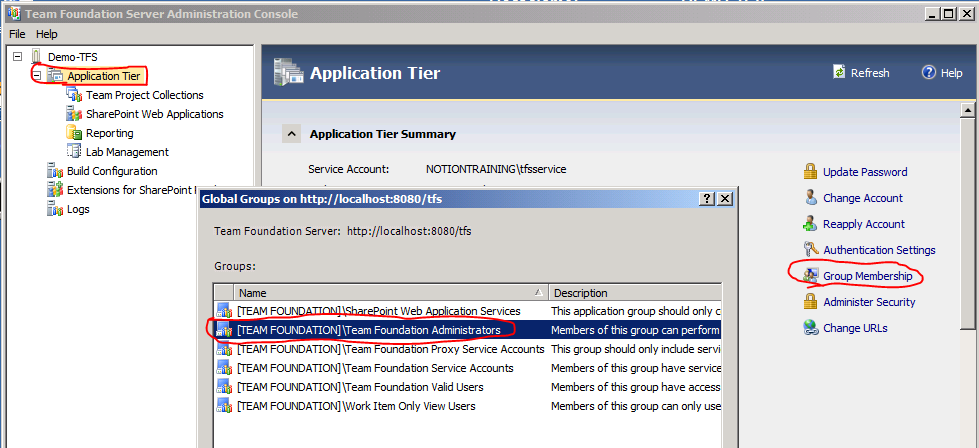Viewport: 979px width, 448px height.
Task: Open Team Project Collections node
Action: pyautogui.click(x=145, y=95)
